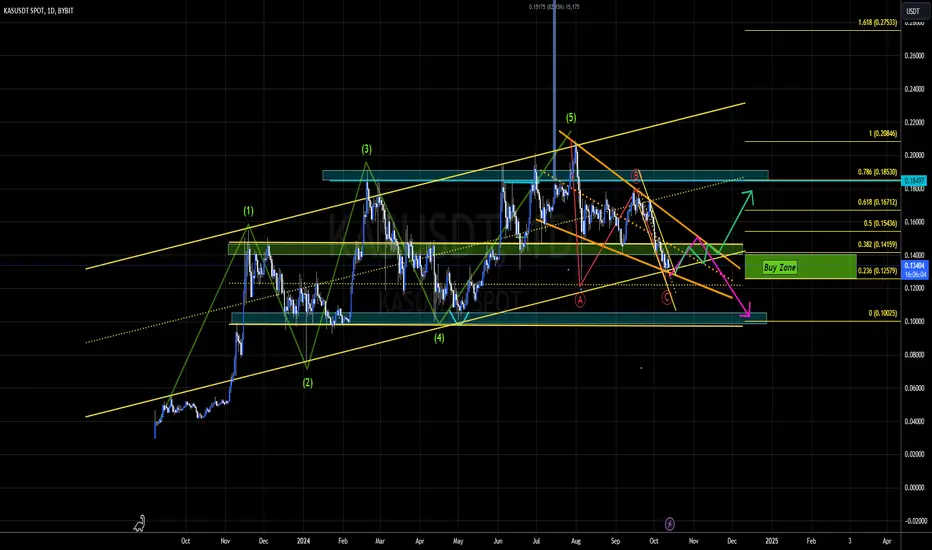Click the KASUSDT SPOT, 1D, BYBIT title
932x550 pixels.
pos(39,11)
